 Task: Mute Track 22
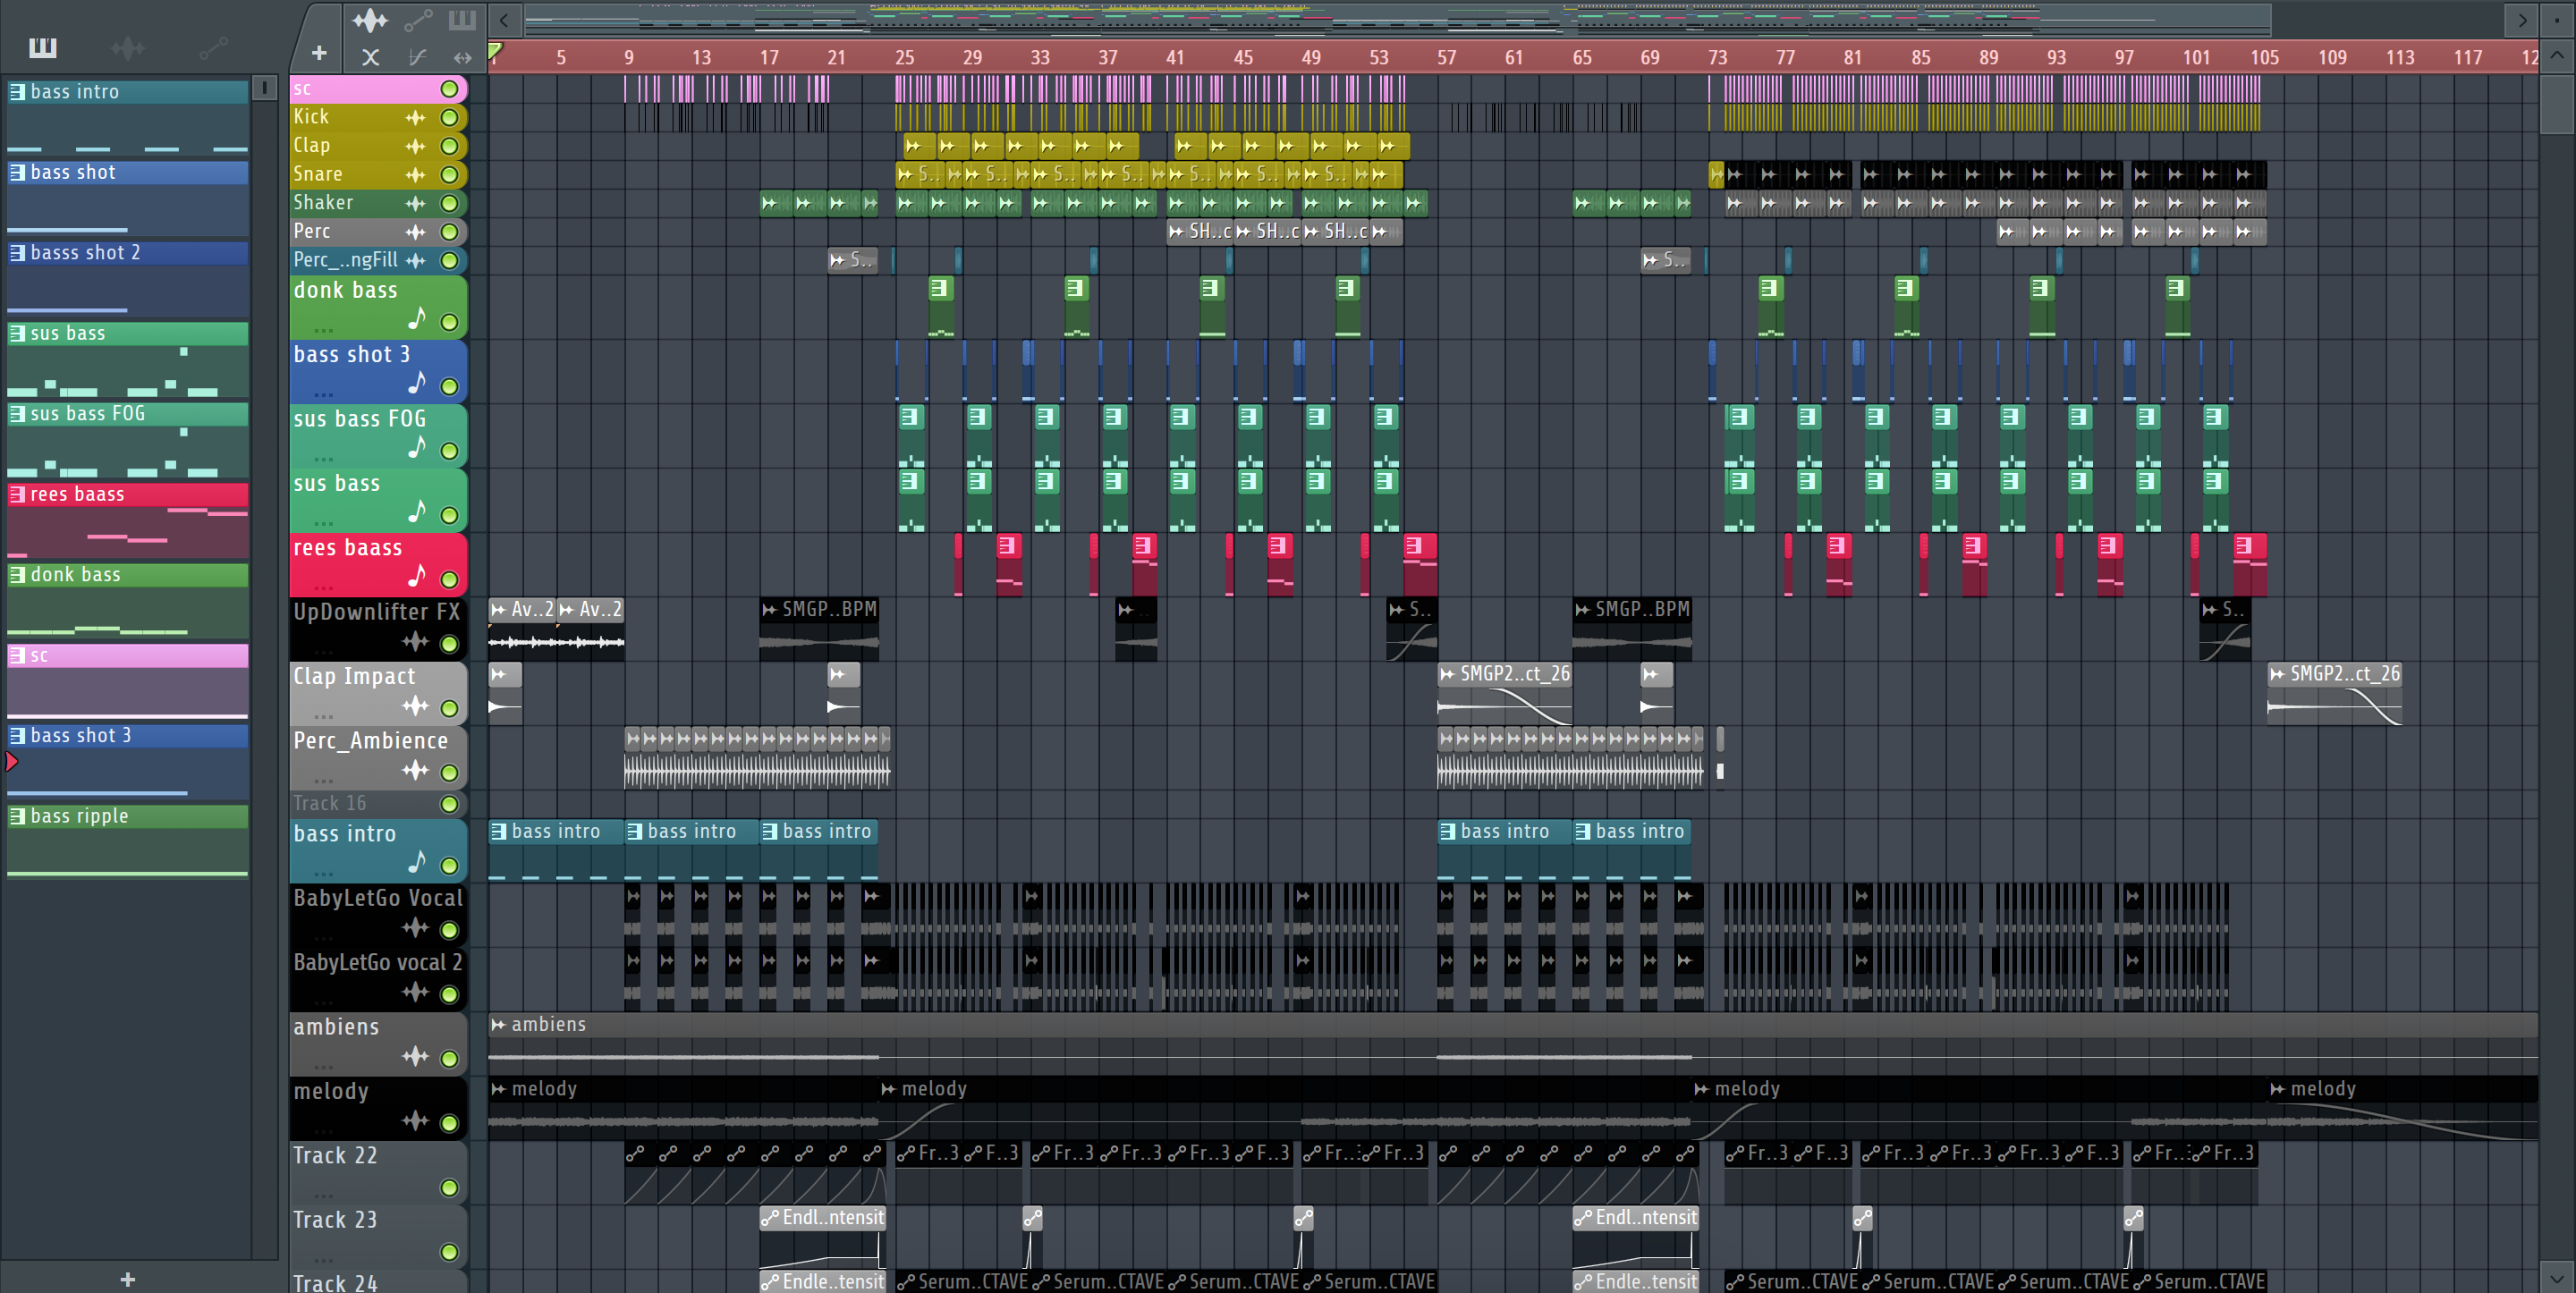[450, 1188]
